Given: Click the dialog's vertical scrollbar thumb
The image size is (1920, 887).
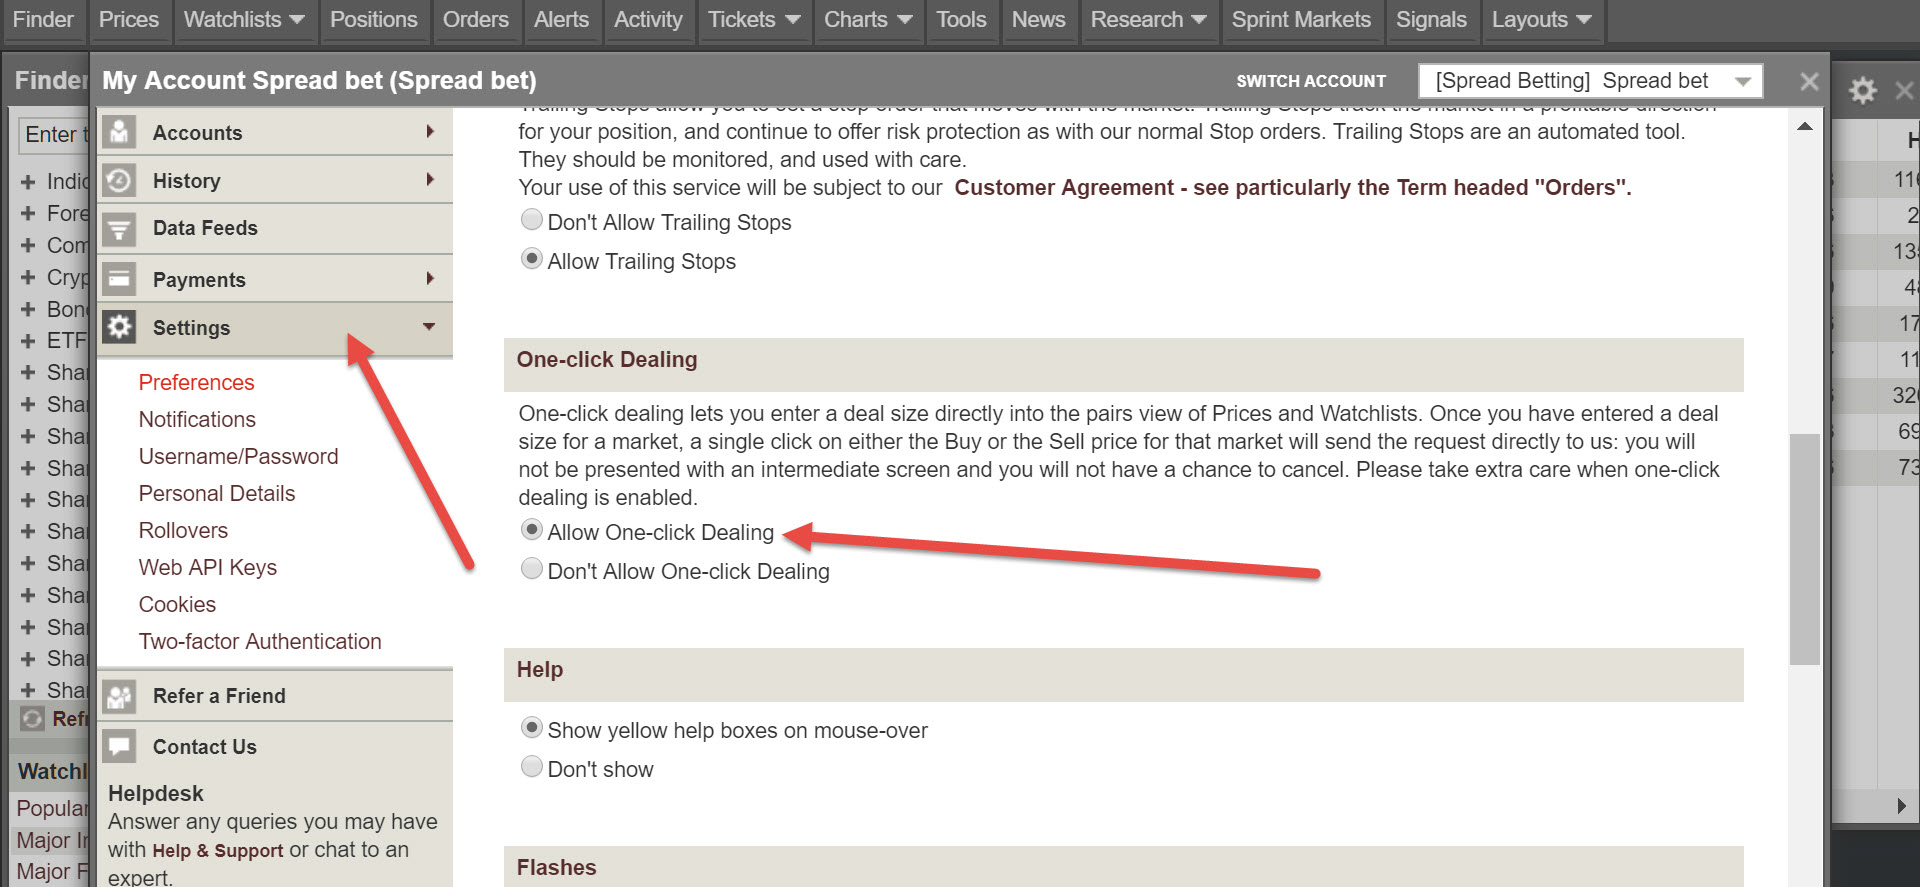Looking at the screenshot, I should (x=1804, y=548).
